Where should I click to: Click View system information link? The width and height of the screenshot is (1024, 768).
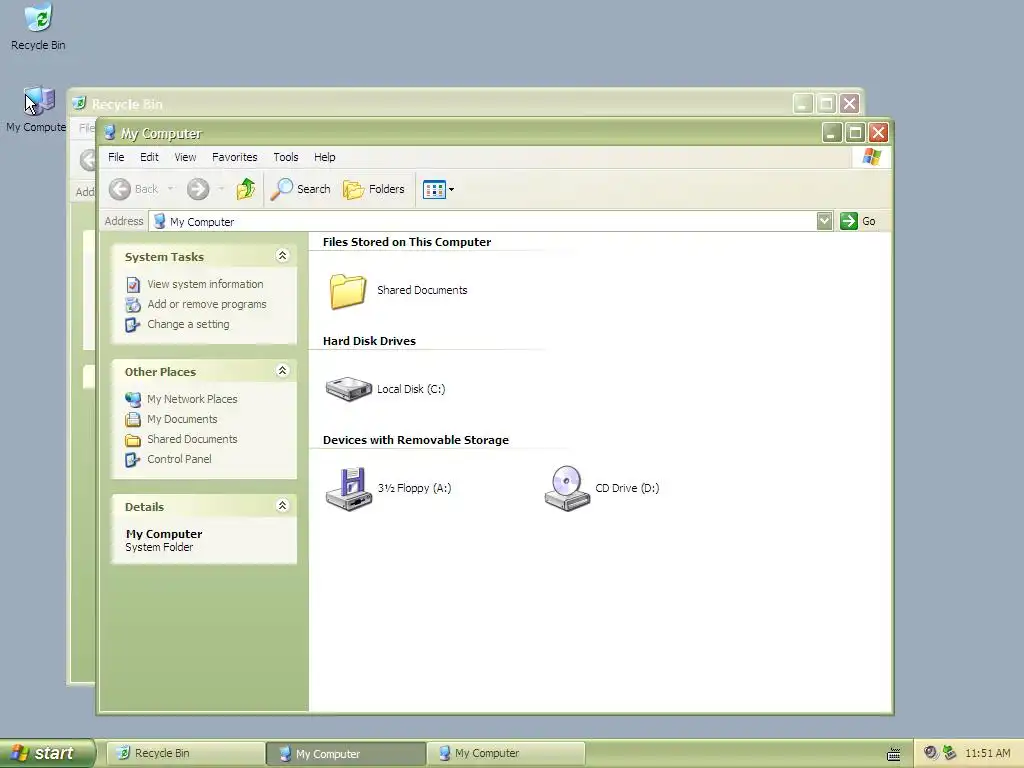tap(205, 284)
